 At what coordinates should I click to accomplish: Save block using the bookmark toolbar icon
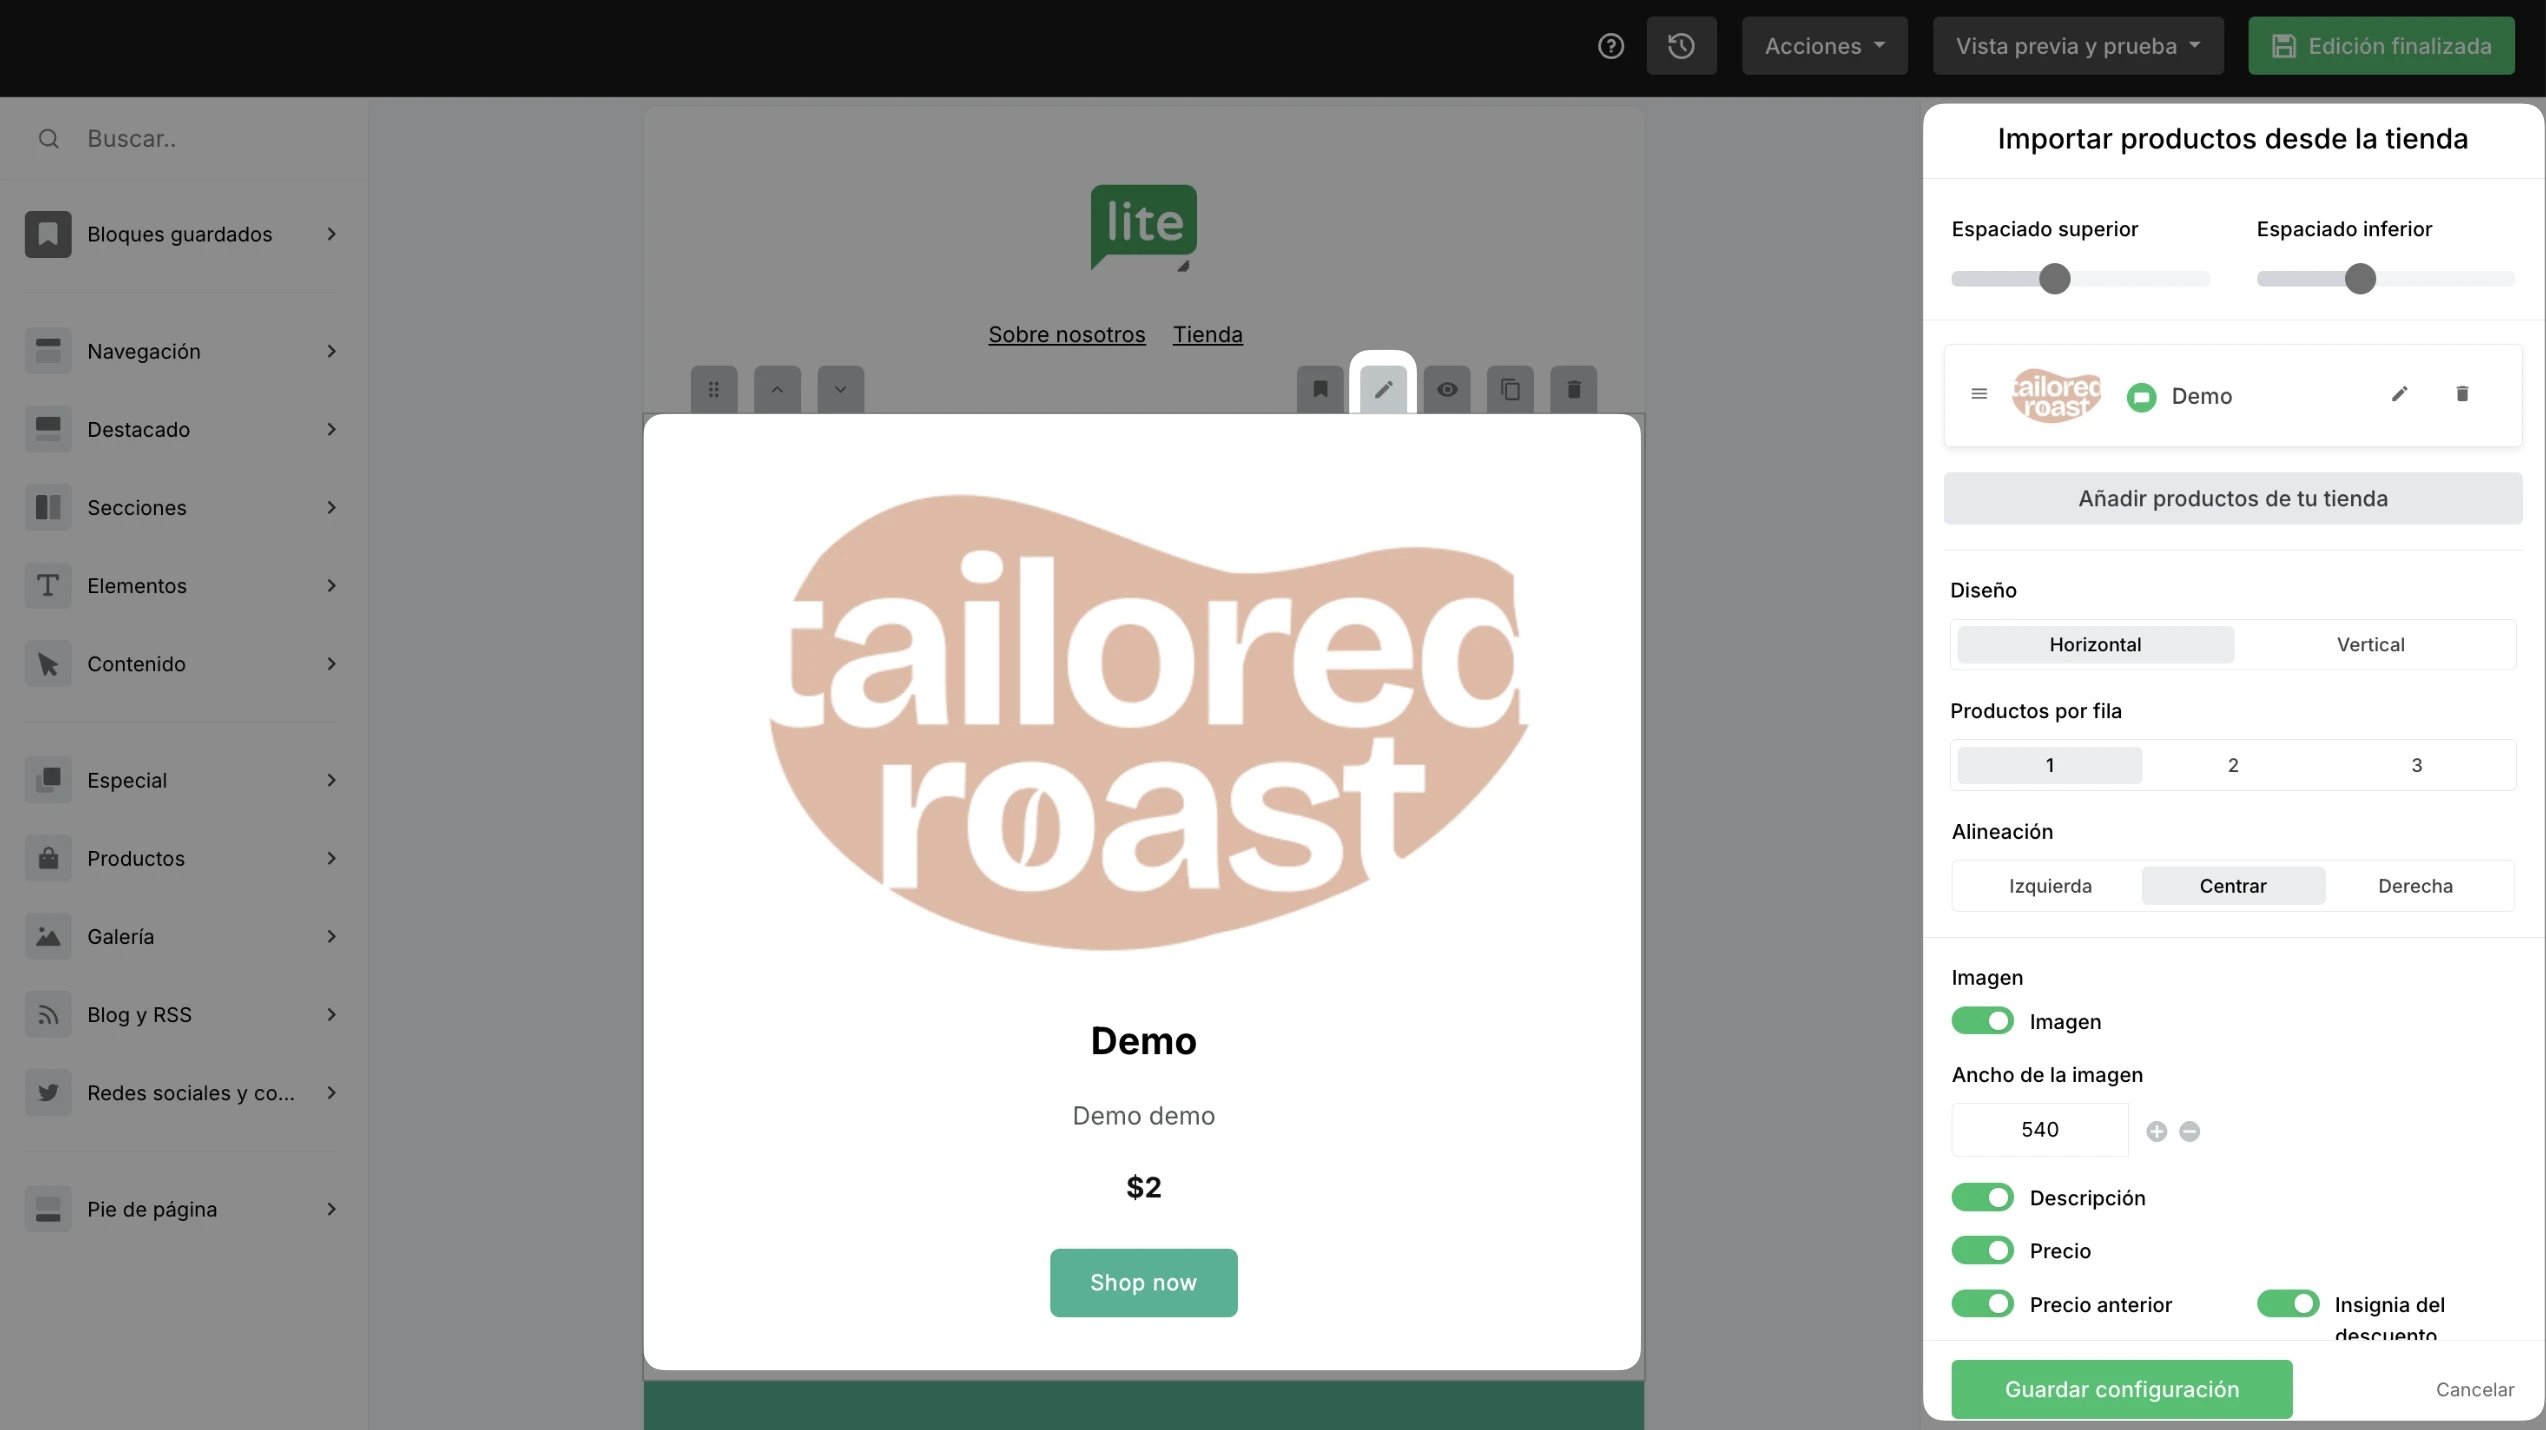1320,389
